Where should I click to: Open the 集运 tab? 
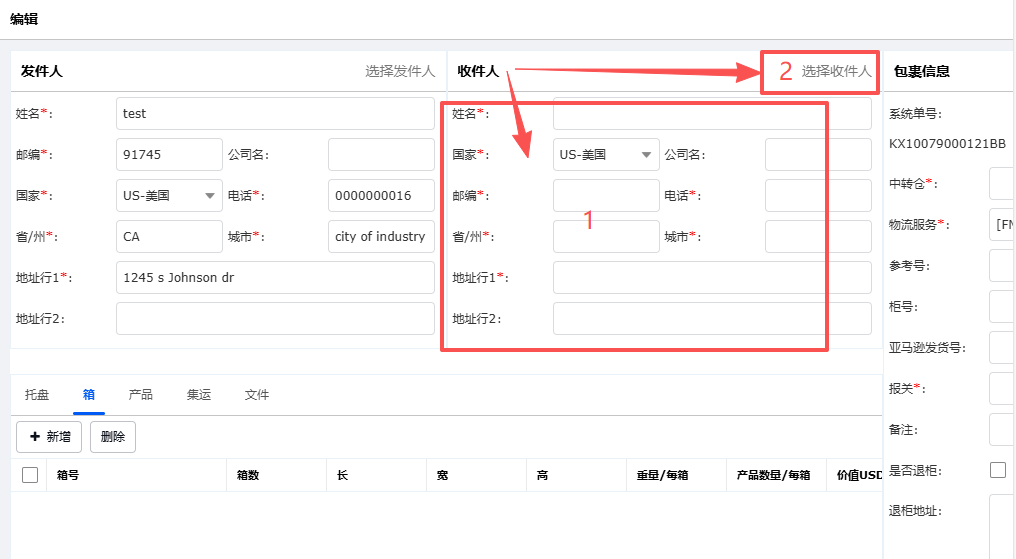[x=199, y=395]
